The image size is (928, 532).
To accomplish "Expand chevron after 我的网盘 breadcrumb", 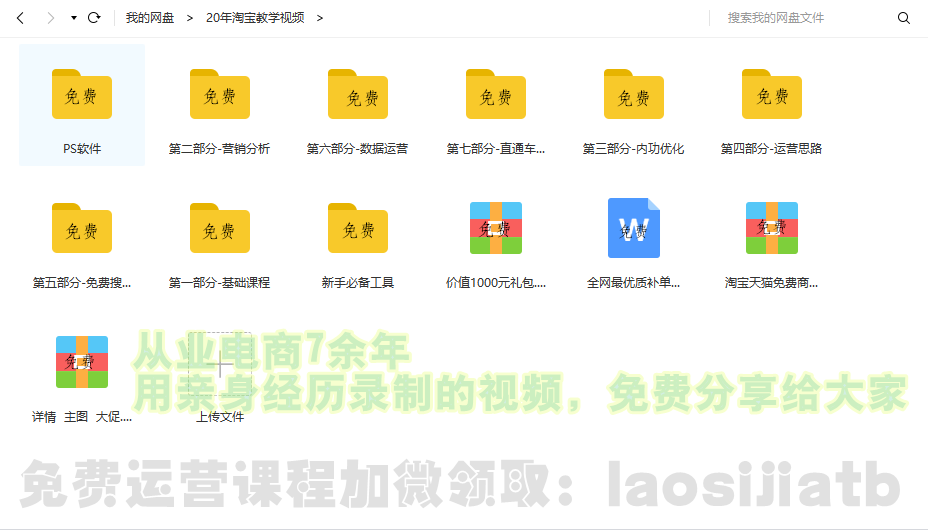I will [190, 18].
